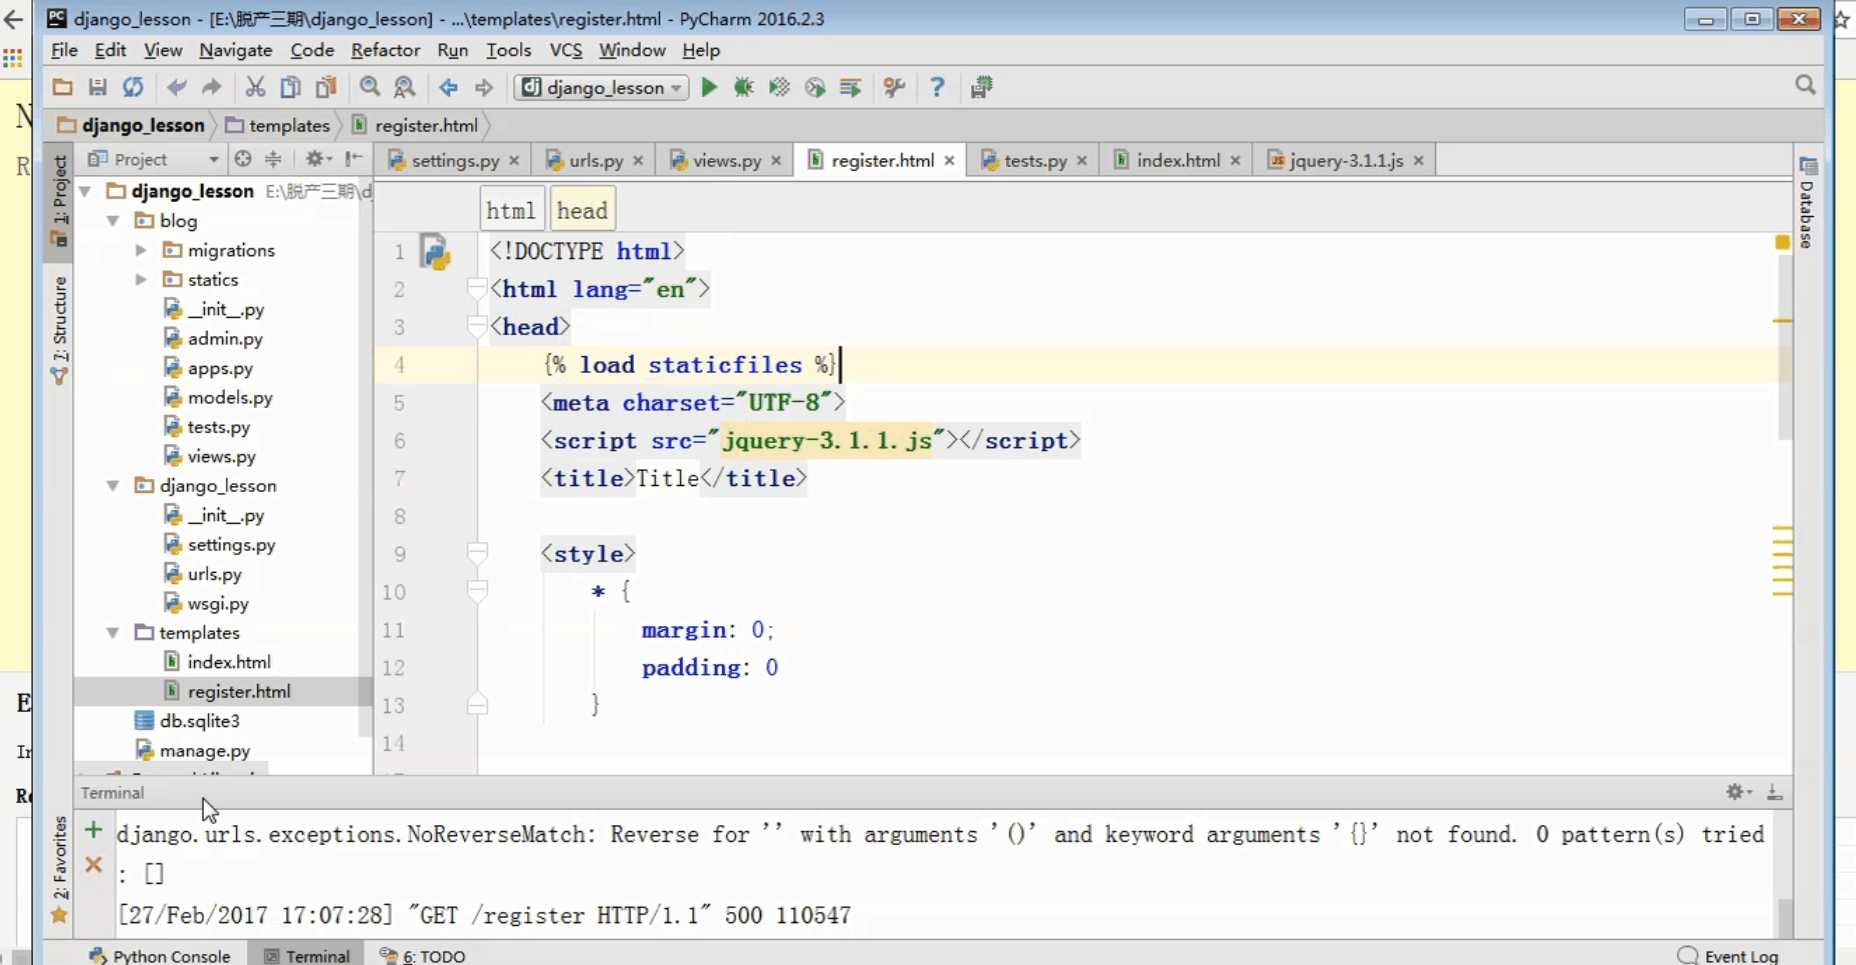
Task: Open manage.py in the project tree
Action: (205, 750)
